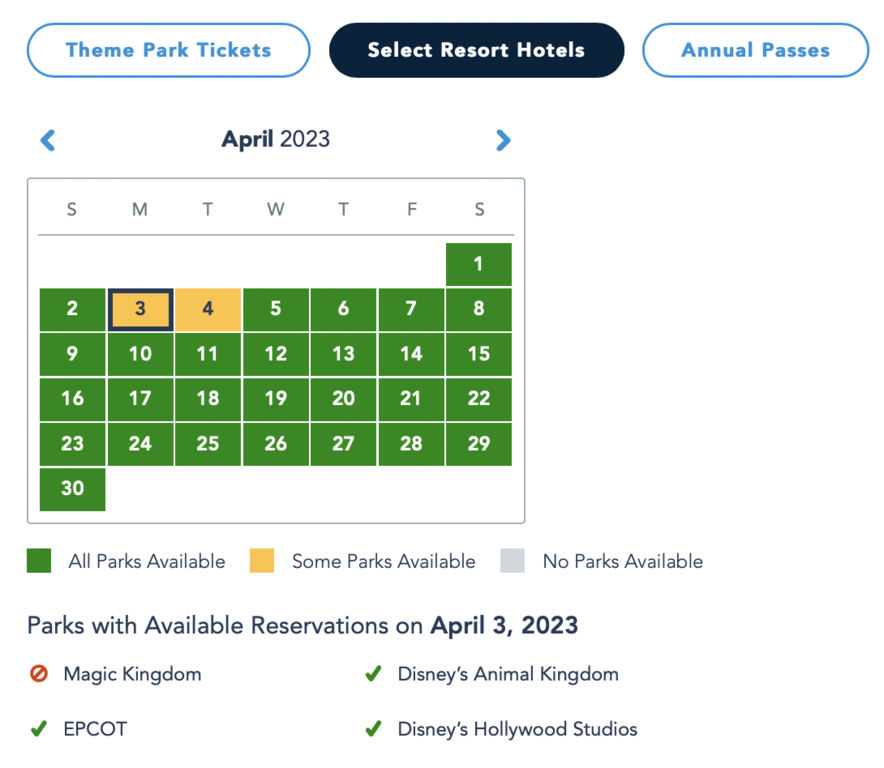Image resolution: width=884 pixels, height=768 pixels.
Task: Click the April 2023 month heading
Action: pos(275,139)
